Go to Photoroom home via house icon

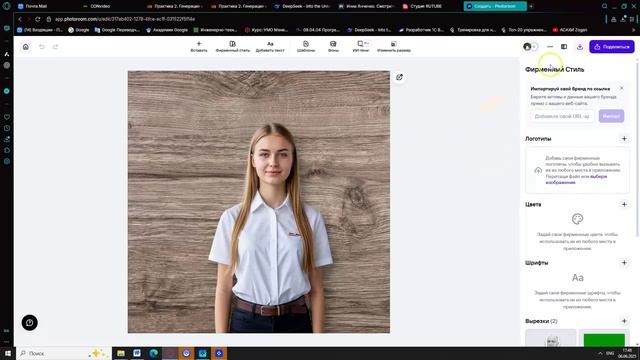[26, 47]
